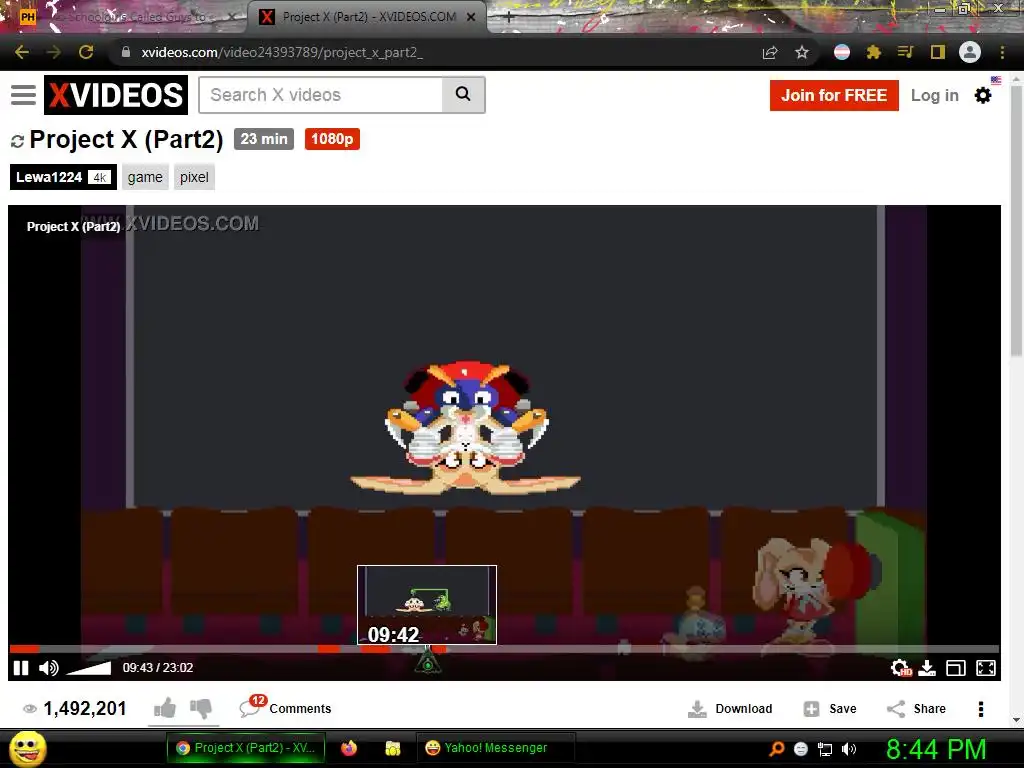Click the 23 min duration badge

coord(264,139)
